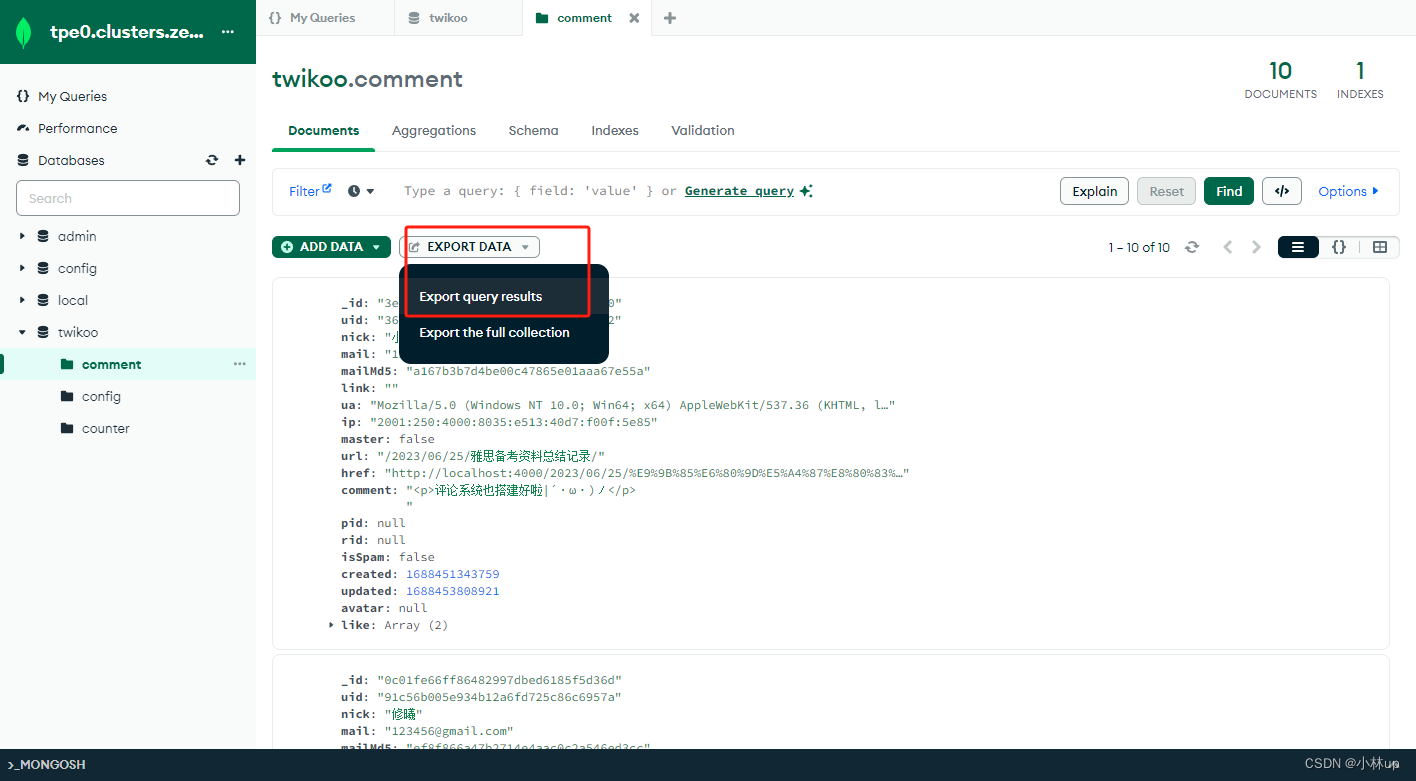
Task: Switch to the Aggregations tab
Action: pos(433,130)
